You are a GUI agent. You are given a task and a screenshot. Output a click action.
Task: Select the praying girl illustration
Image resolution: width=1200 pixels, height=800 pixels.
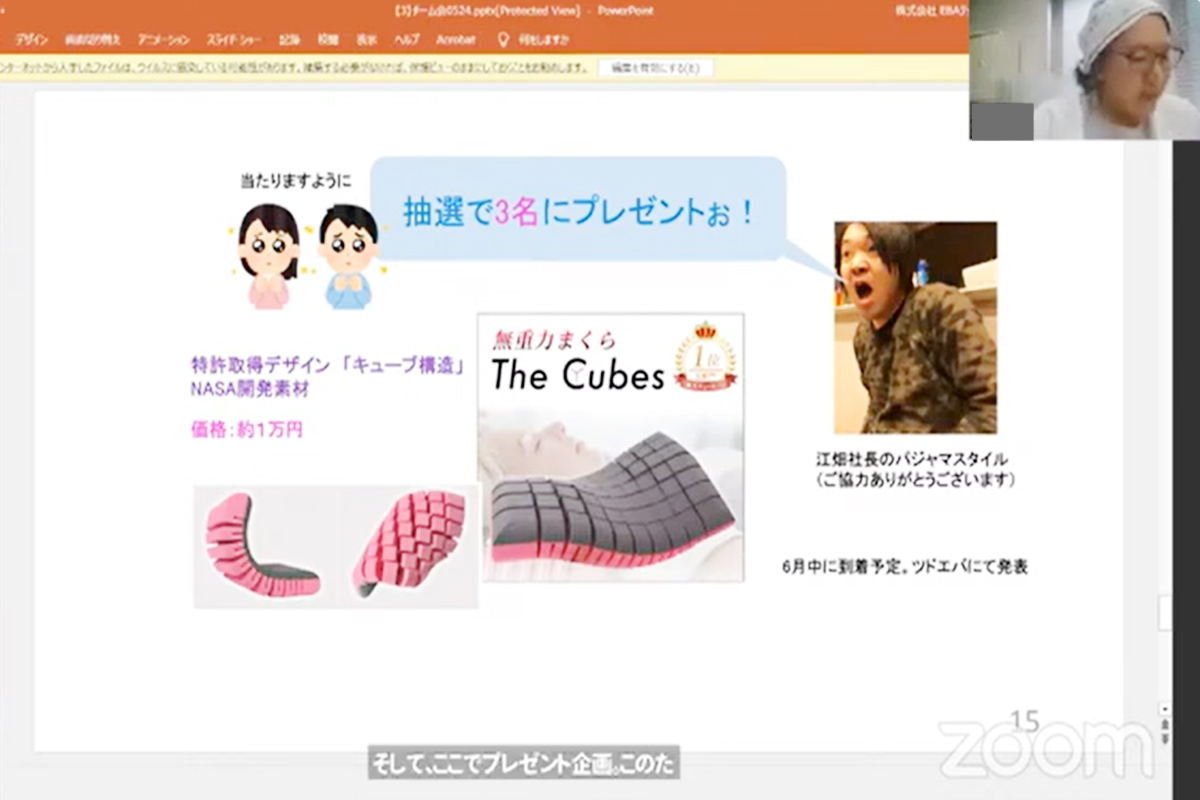269,256
